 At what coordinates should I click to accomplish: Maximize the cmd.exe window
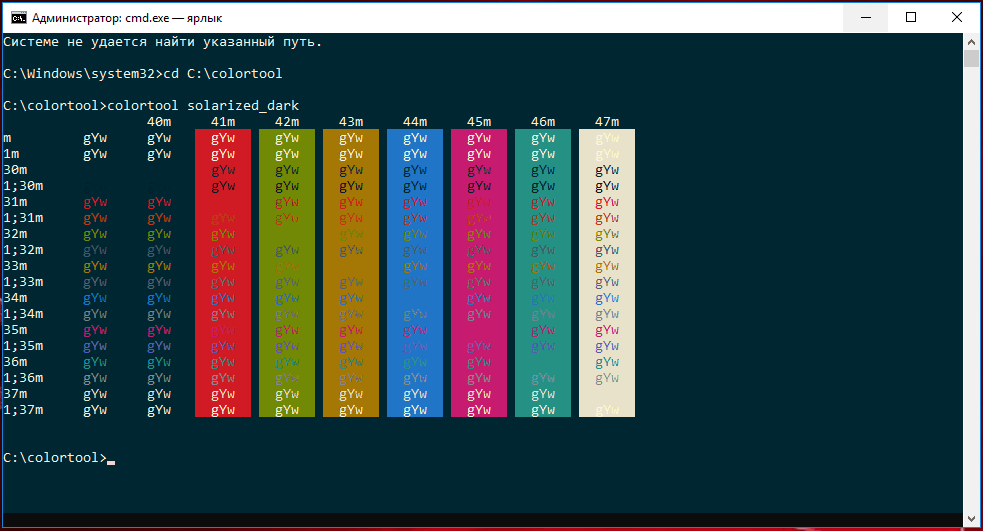[x=911, y=18]
